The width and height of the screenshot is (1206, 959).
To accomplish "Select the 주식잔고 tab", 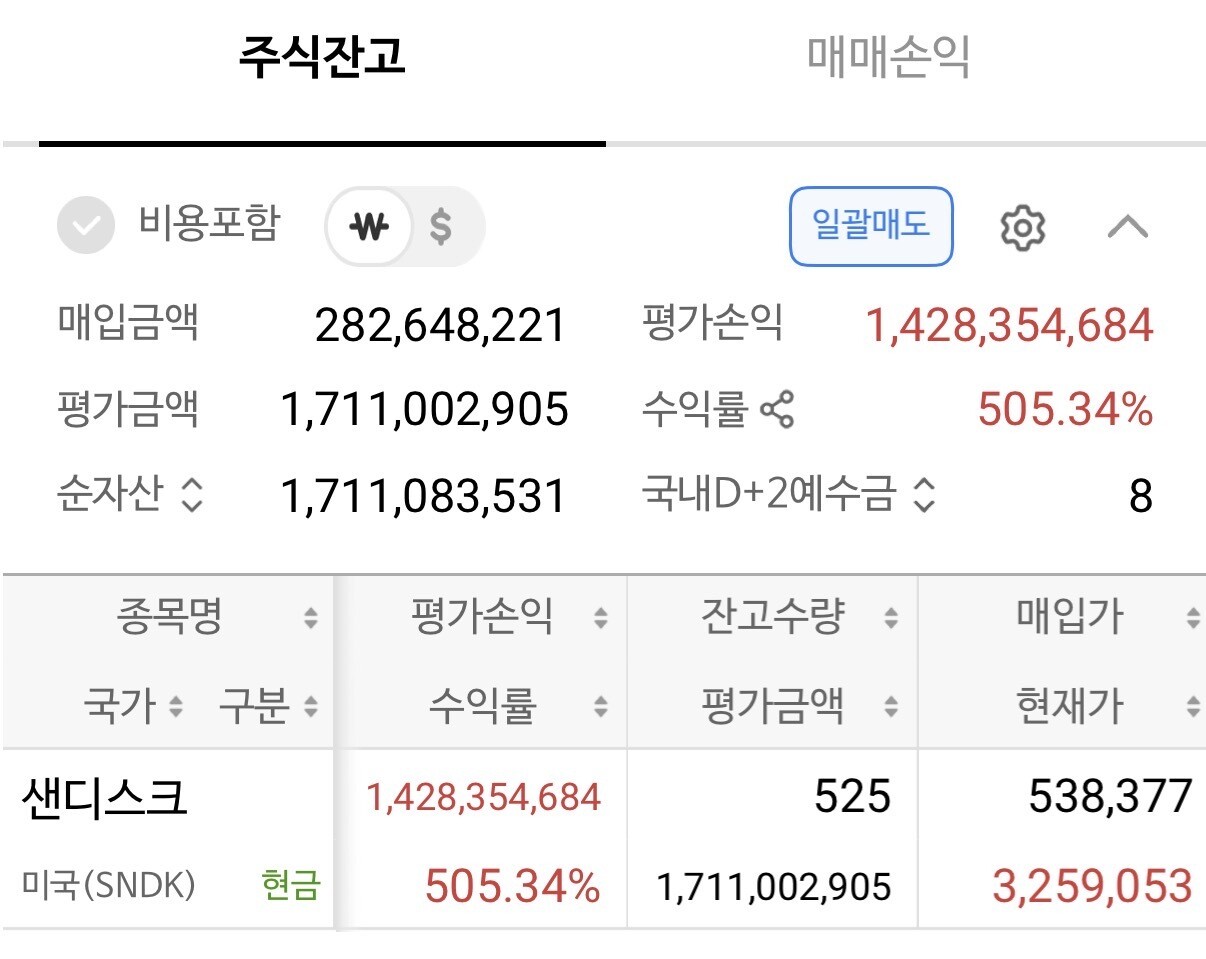I will tap(322, 57).
